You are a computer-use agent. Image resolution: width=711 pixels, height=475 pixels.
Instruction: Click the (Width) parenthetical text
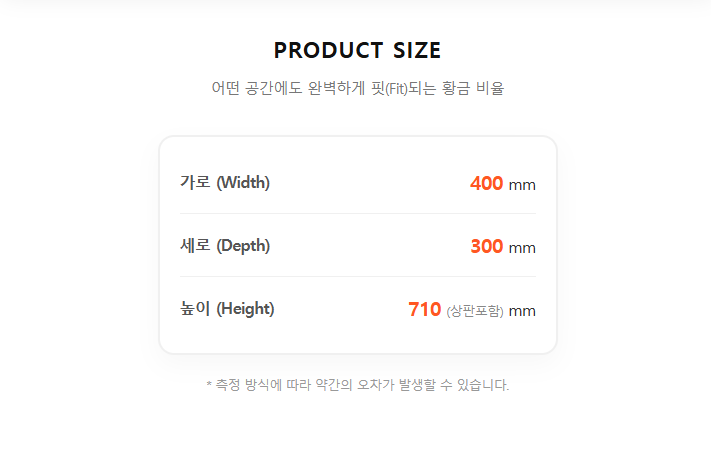pyautogui.click(x=243, y=182)
